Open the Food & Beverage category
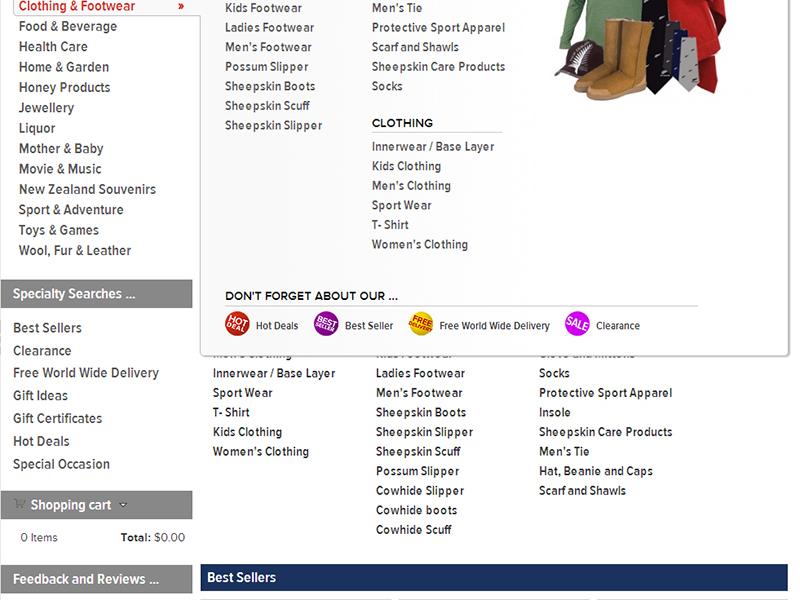 68,26
